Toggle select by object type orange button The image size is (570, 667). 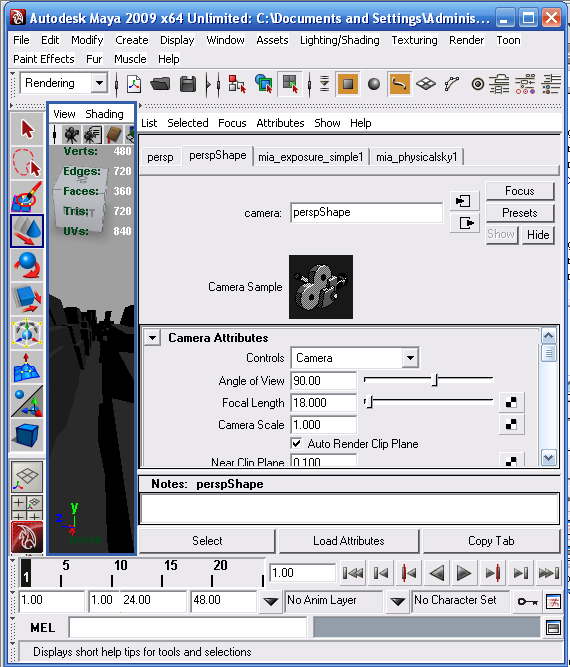point(348,84)
